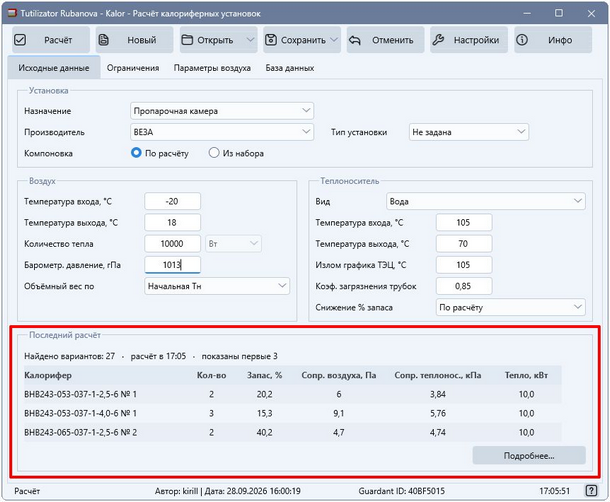Viewport: 610px width, 502px height.
Task: Click coolant resistance value 3,84
Action: point(438,394)
